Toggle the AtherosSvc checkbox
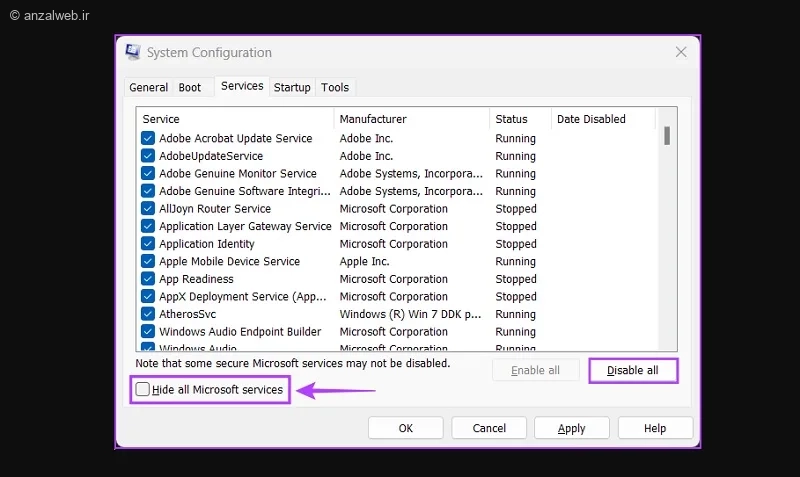This screenshot has width=800, height=477. 147,314
